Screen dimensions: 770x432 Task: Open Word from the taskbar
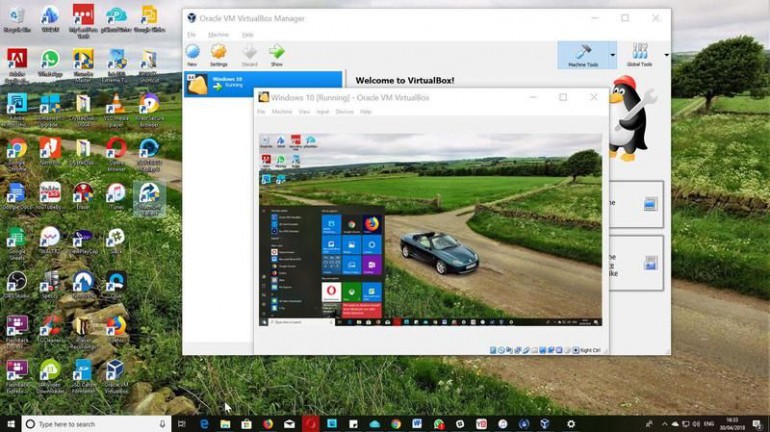click(x=417, y=424)
